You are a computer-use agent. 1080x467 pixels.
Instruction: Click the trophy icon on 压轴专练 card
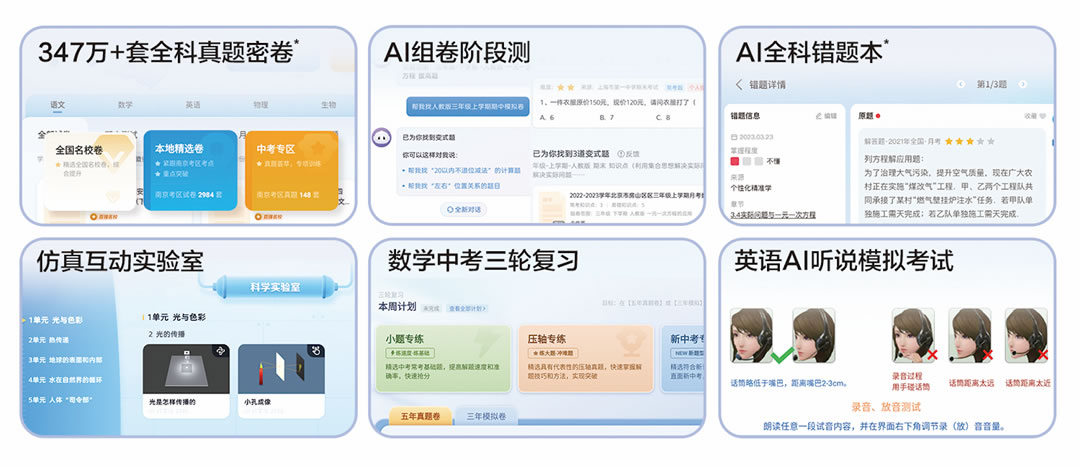pos(633,342)
